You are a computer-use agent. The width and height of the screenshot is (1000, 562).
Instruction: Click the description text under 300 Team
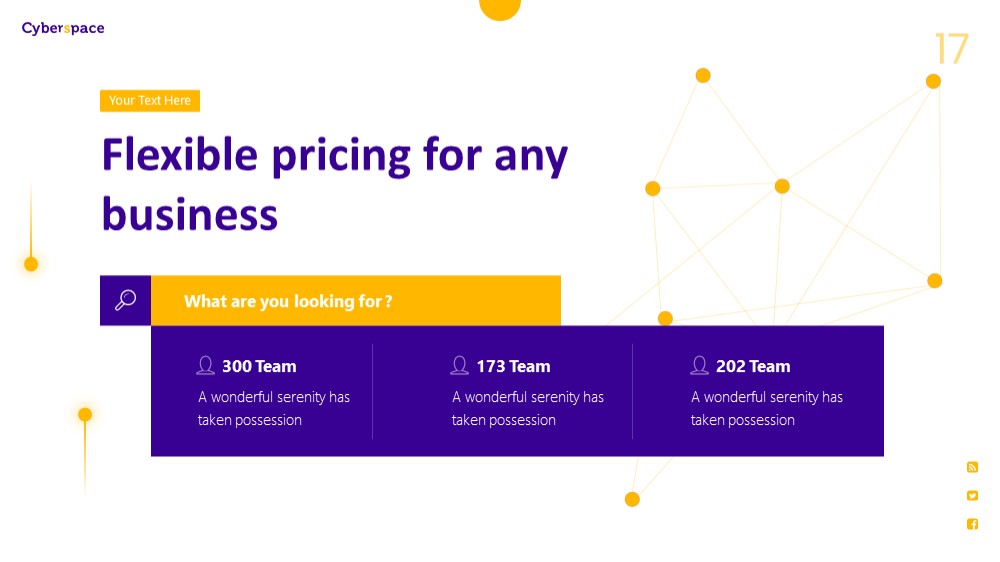click(274, 408)
